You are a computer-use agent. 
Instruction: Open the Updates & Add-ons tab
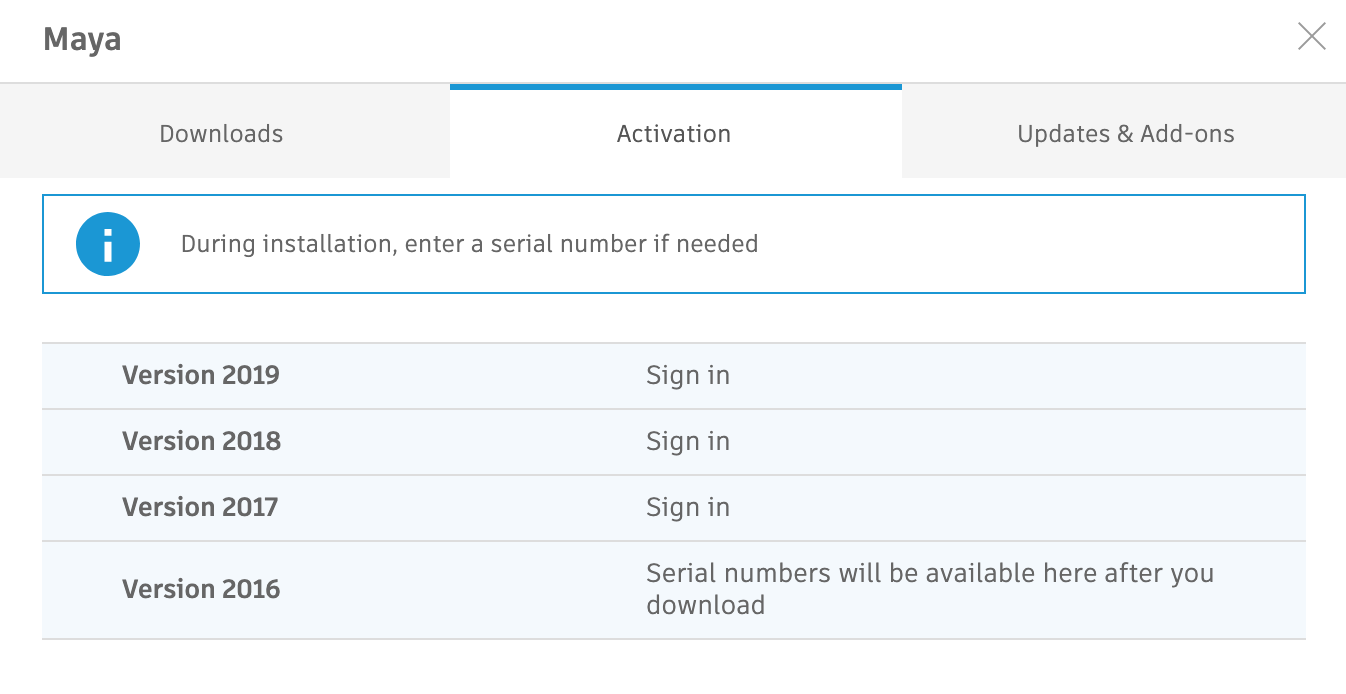click(1125, 132)
